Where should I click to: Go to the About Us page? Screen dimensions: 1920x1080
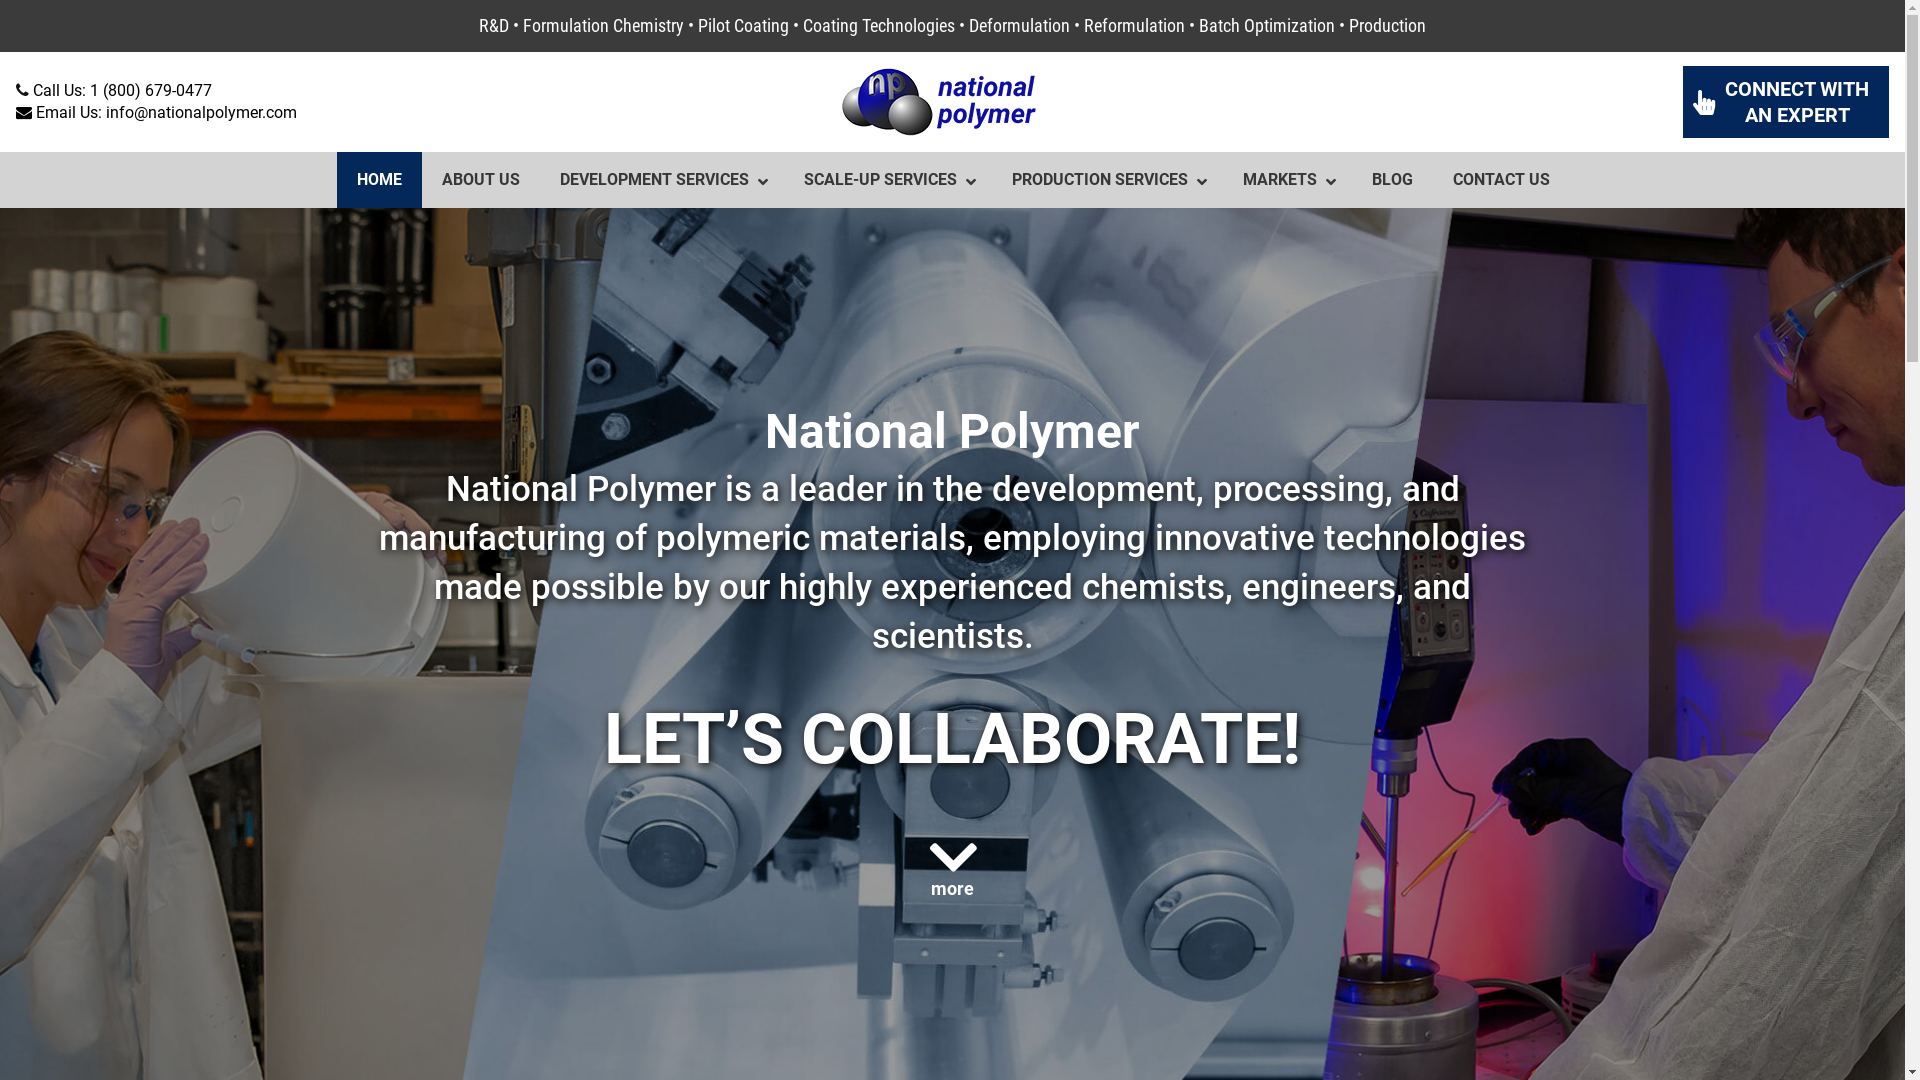click(481, 180)
